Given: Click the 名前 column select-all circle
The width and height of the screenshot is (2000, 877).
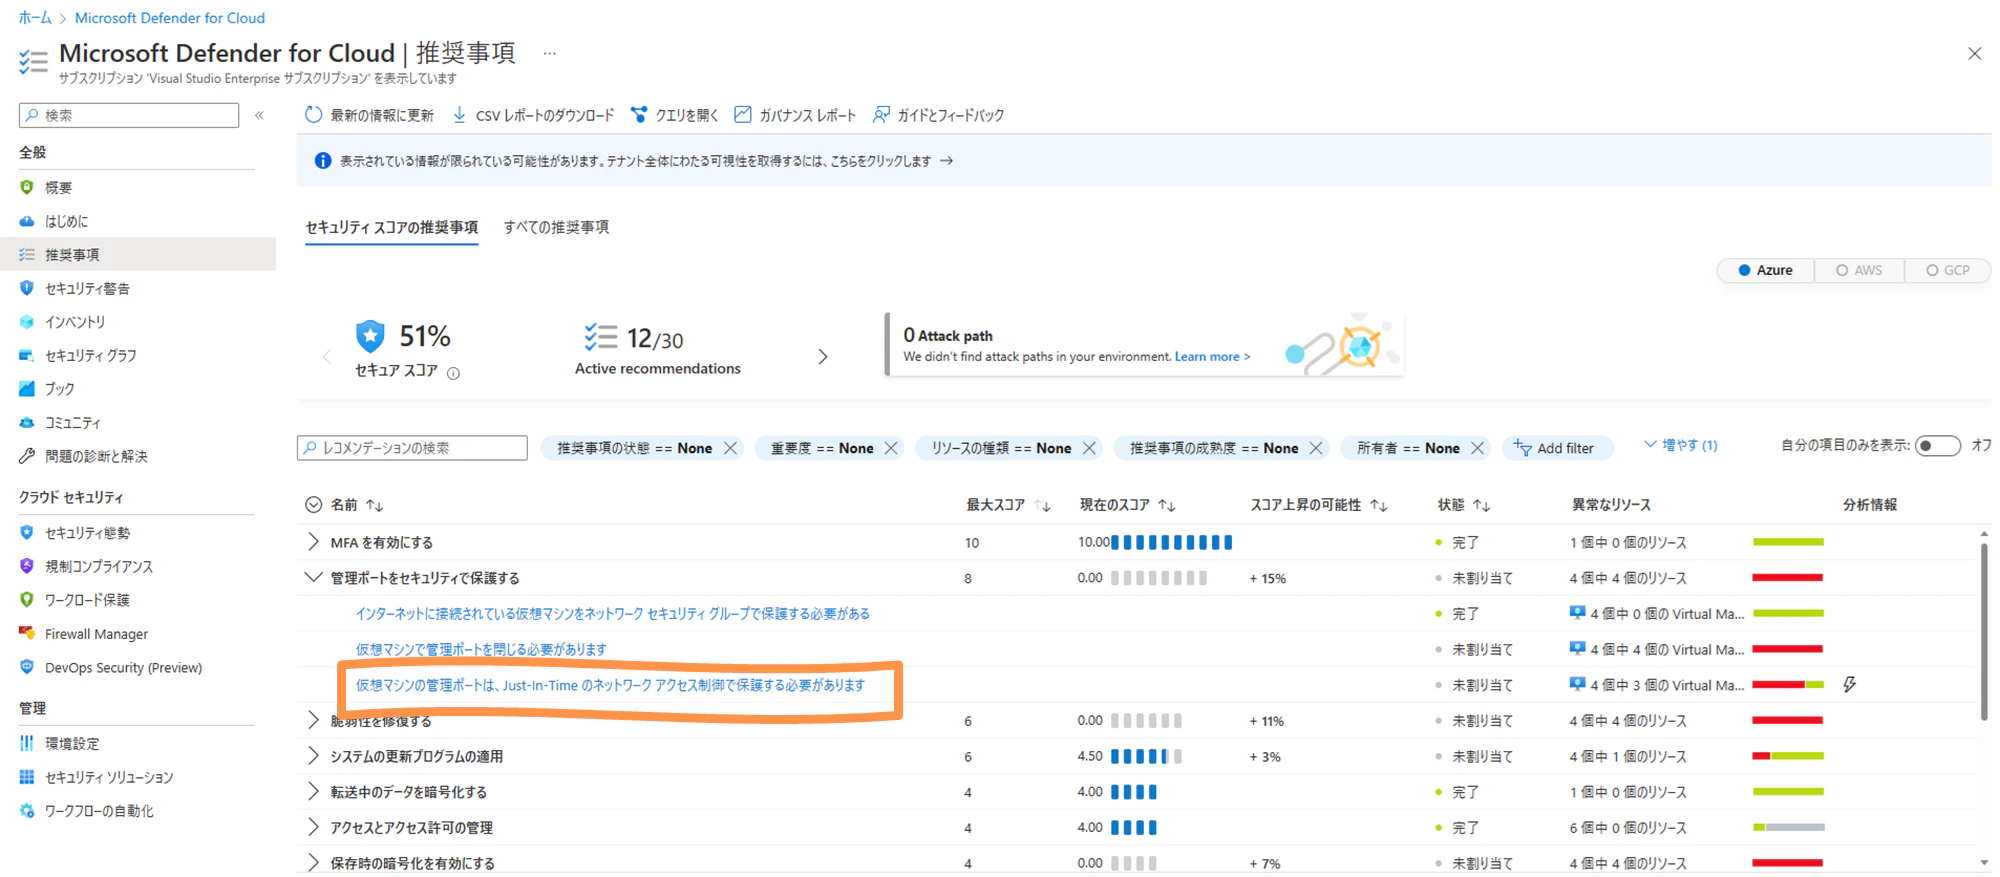Looking at the screenshot, I should click(x=313, y=505).
